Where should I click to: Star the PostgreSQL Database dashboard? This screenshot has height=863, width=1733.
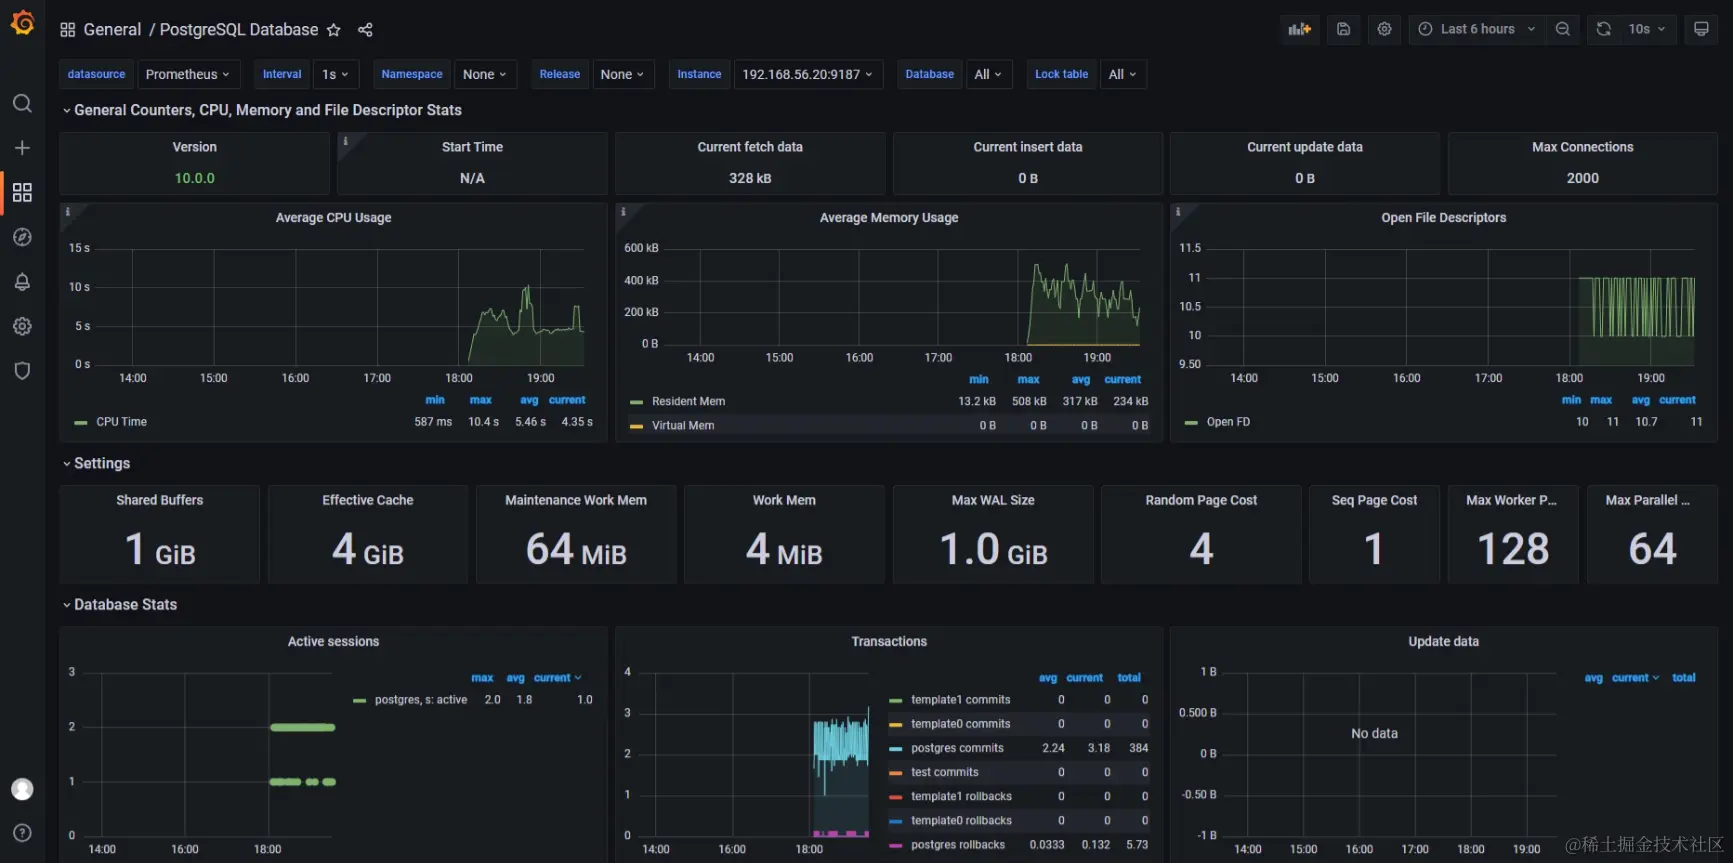334,30
